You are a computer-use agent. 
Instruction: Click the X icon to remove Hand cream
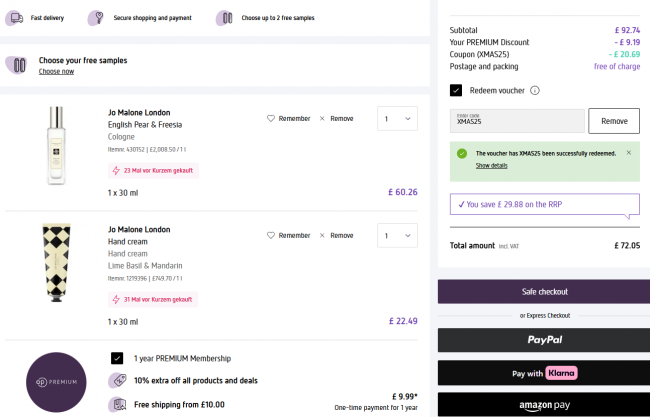click(x=322, y=235)
